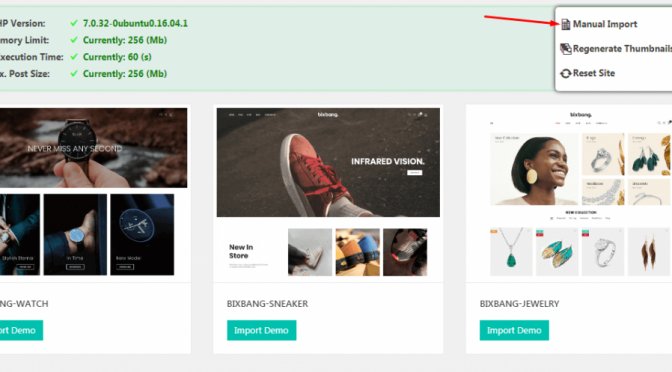Click the Reset Site refresh icon
The width and height of the screenshot is (672, 372).
(x=565, y=73)
